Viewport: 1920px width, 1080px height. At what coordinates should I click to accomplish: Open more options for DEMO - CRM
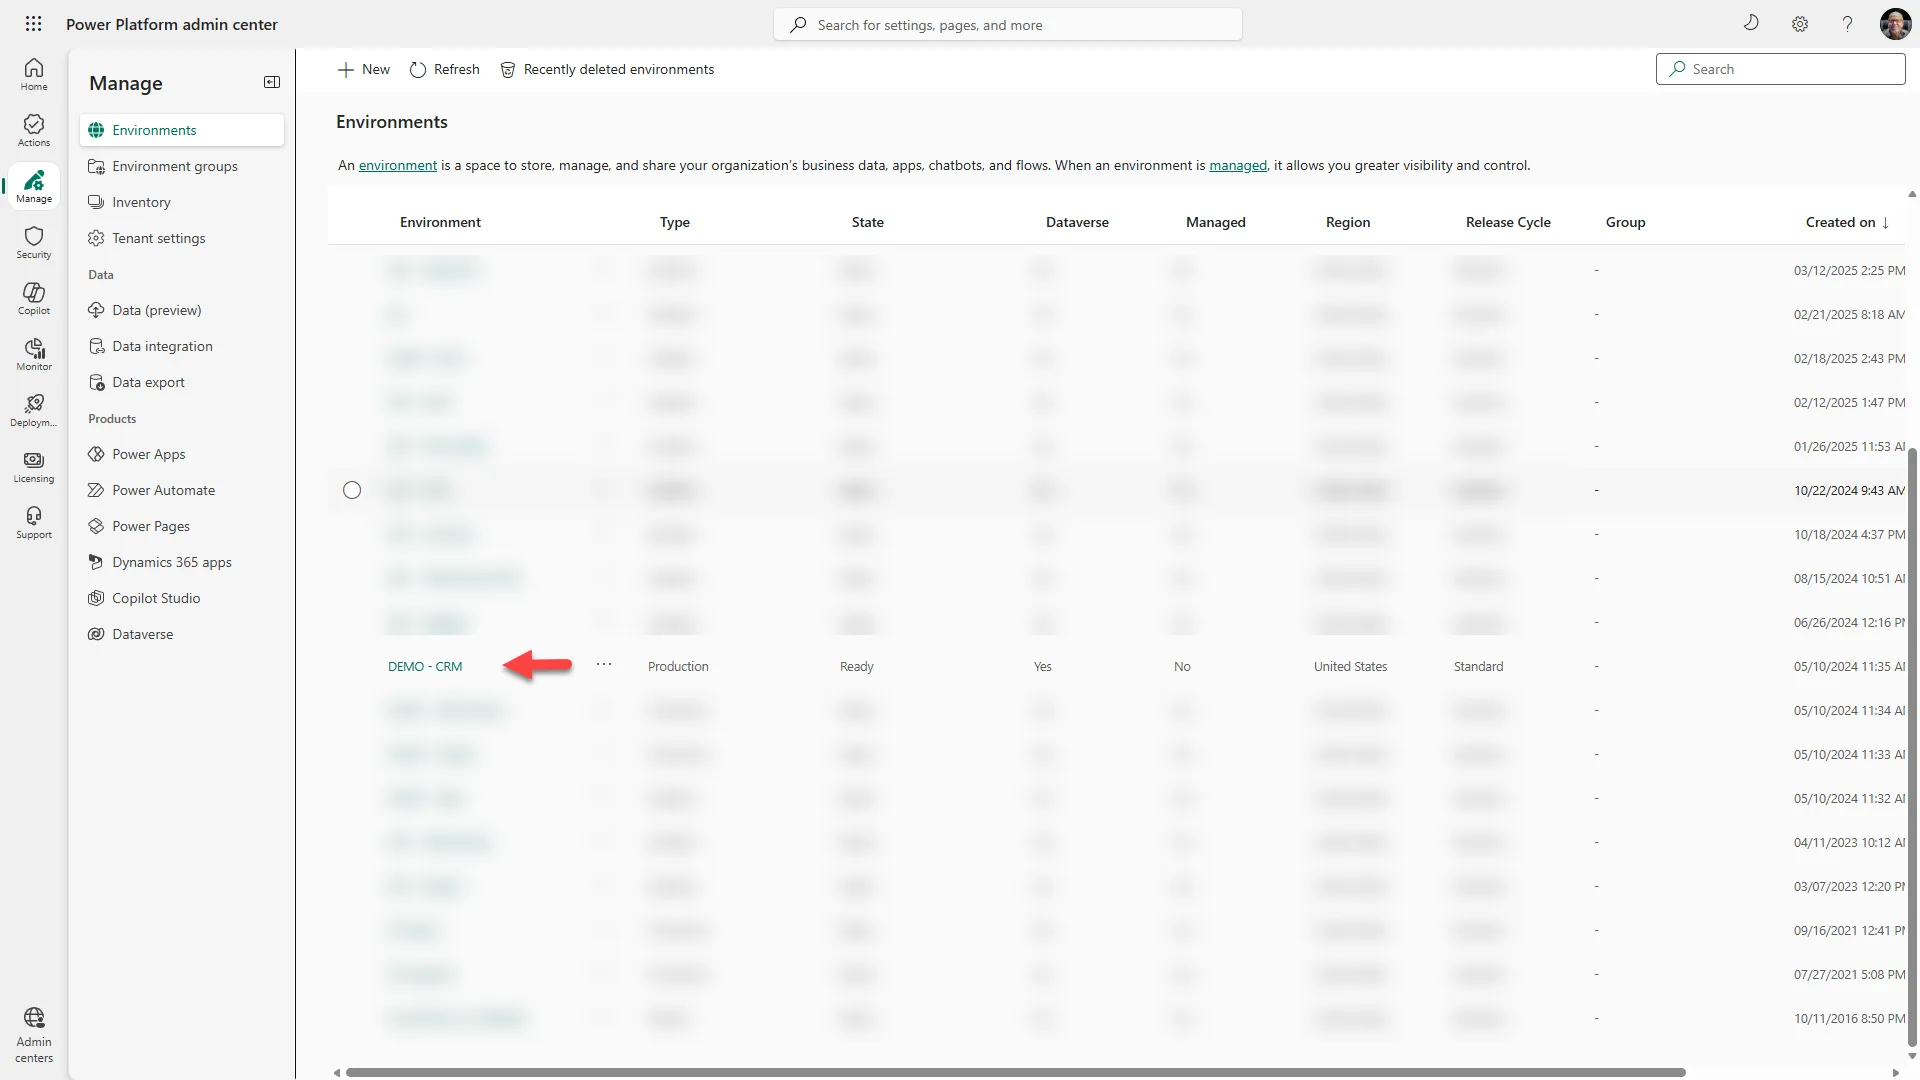[x=604, y=664]
